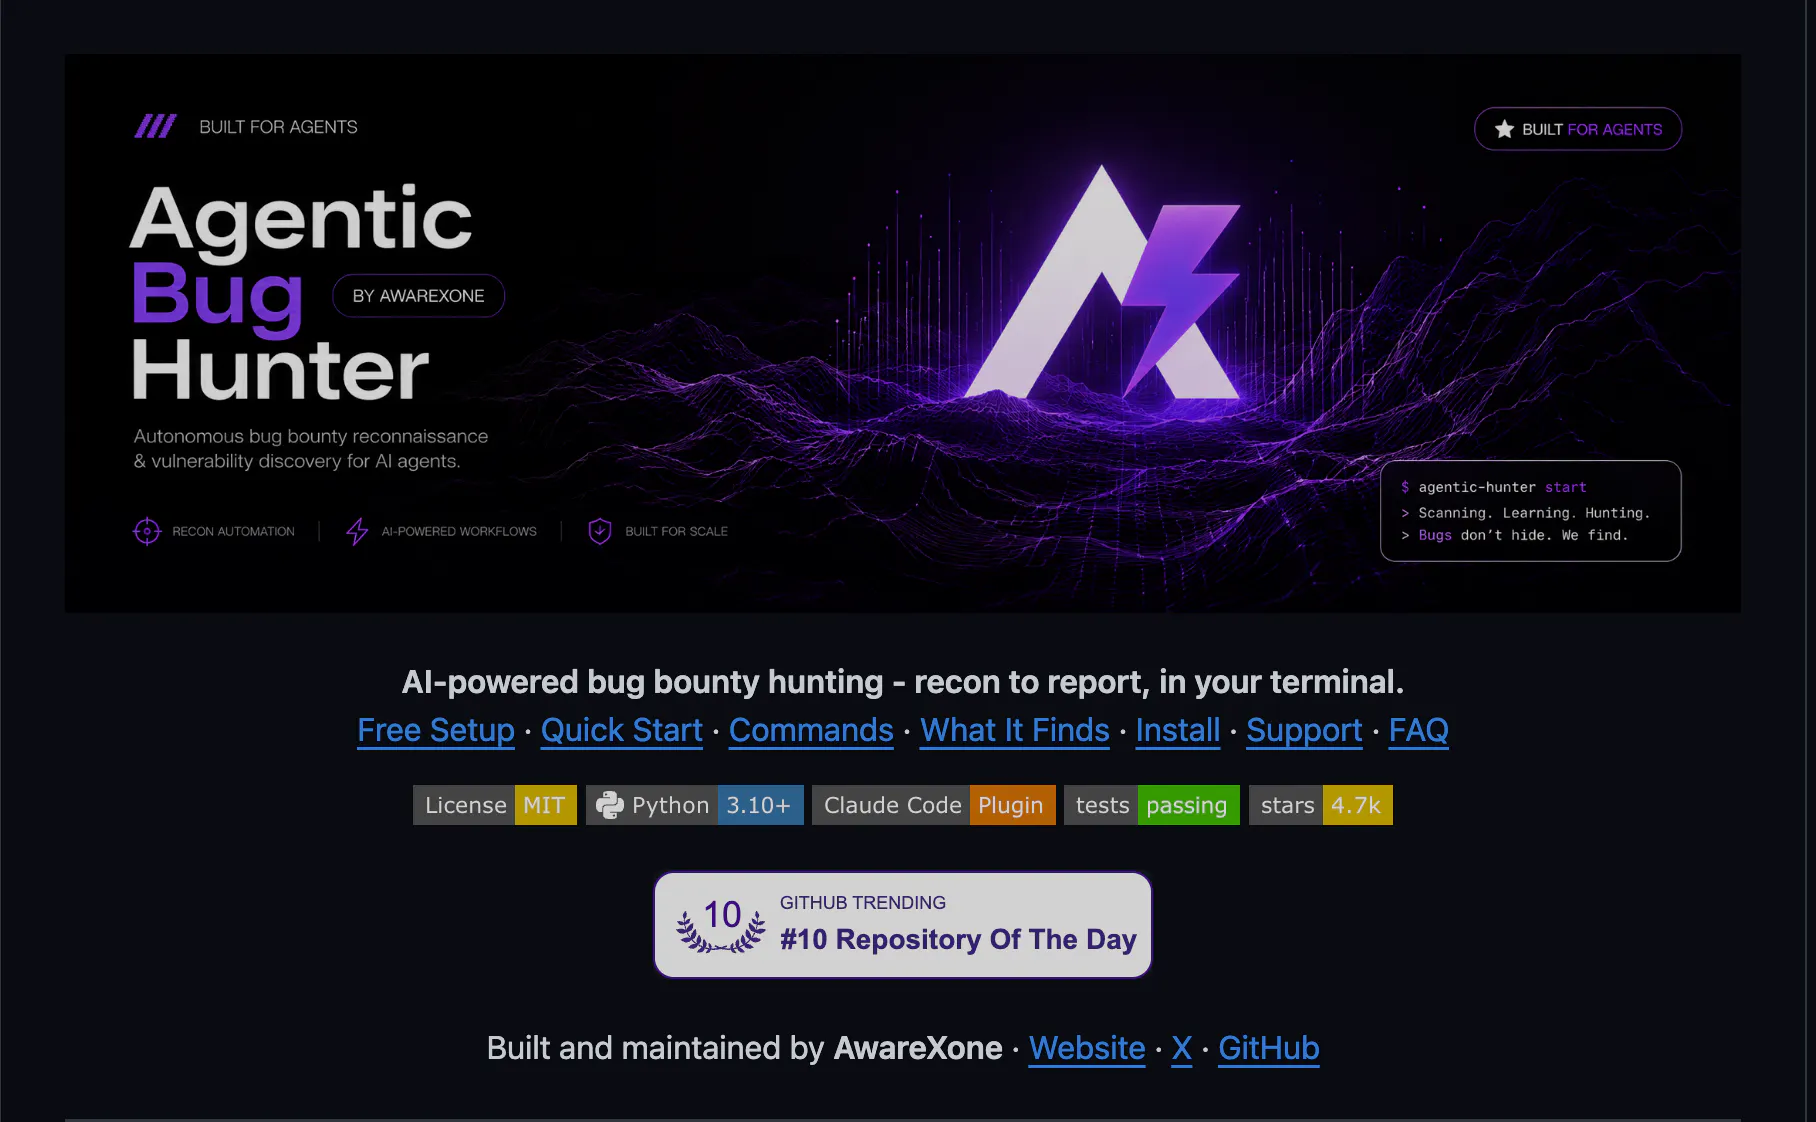The width and height of the screenshot is (1816, 1122).
Task: Open the GitHub Trending #10 repository badge
Action: [x=903, y=925]
